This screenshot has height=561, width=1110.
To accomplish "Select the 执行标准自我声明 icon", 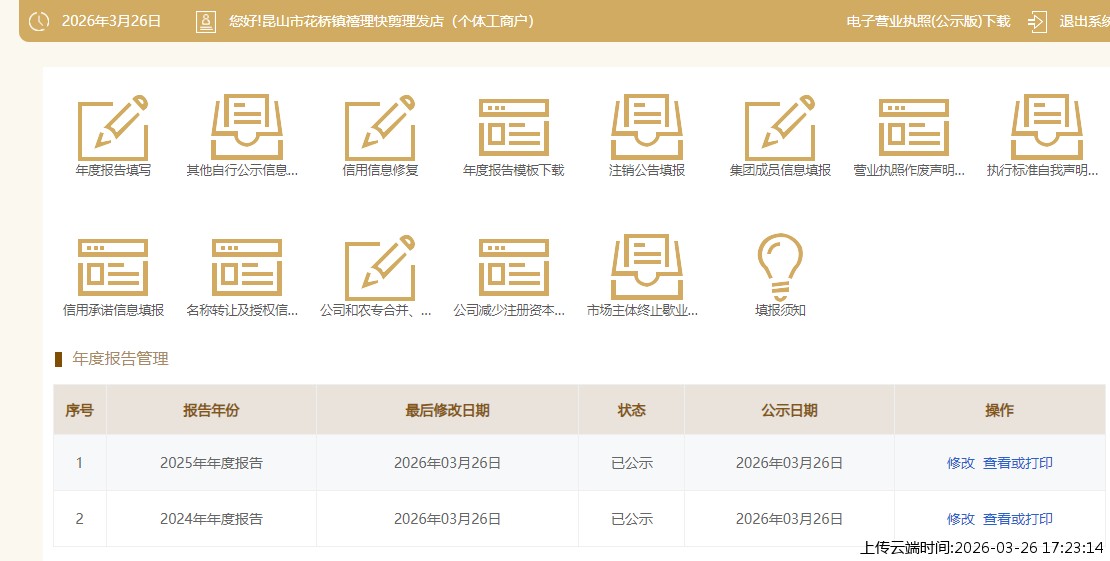I will pos(1047,128).
